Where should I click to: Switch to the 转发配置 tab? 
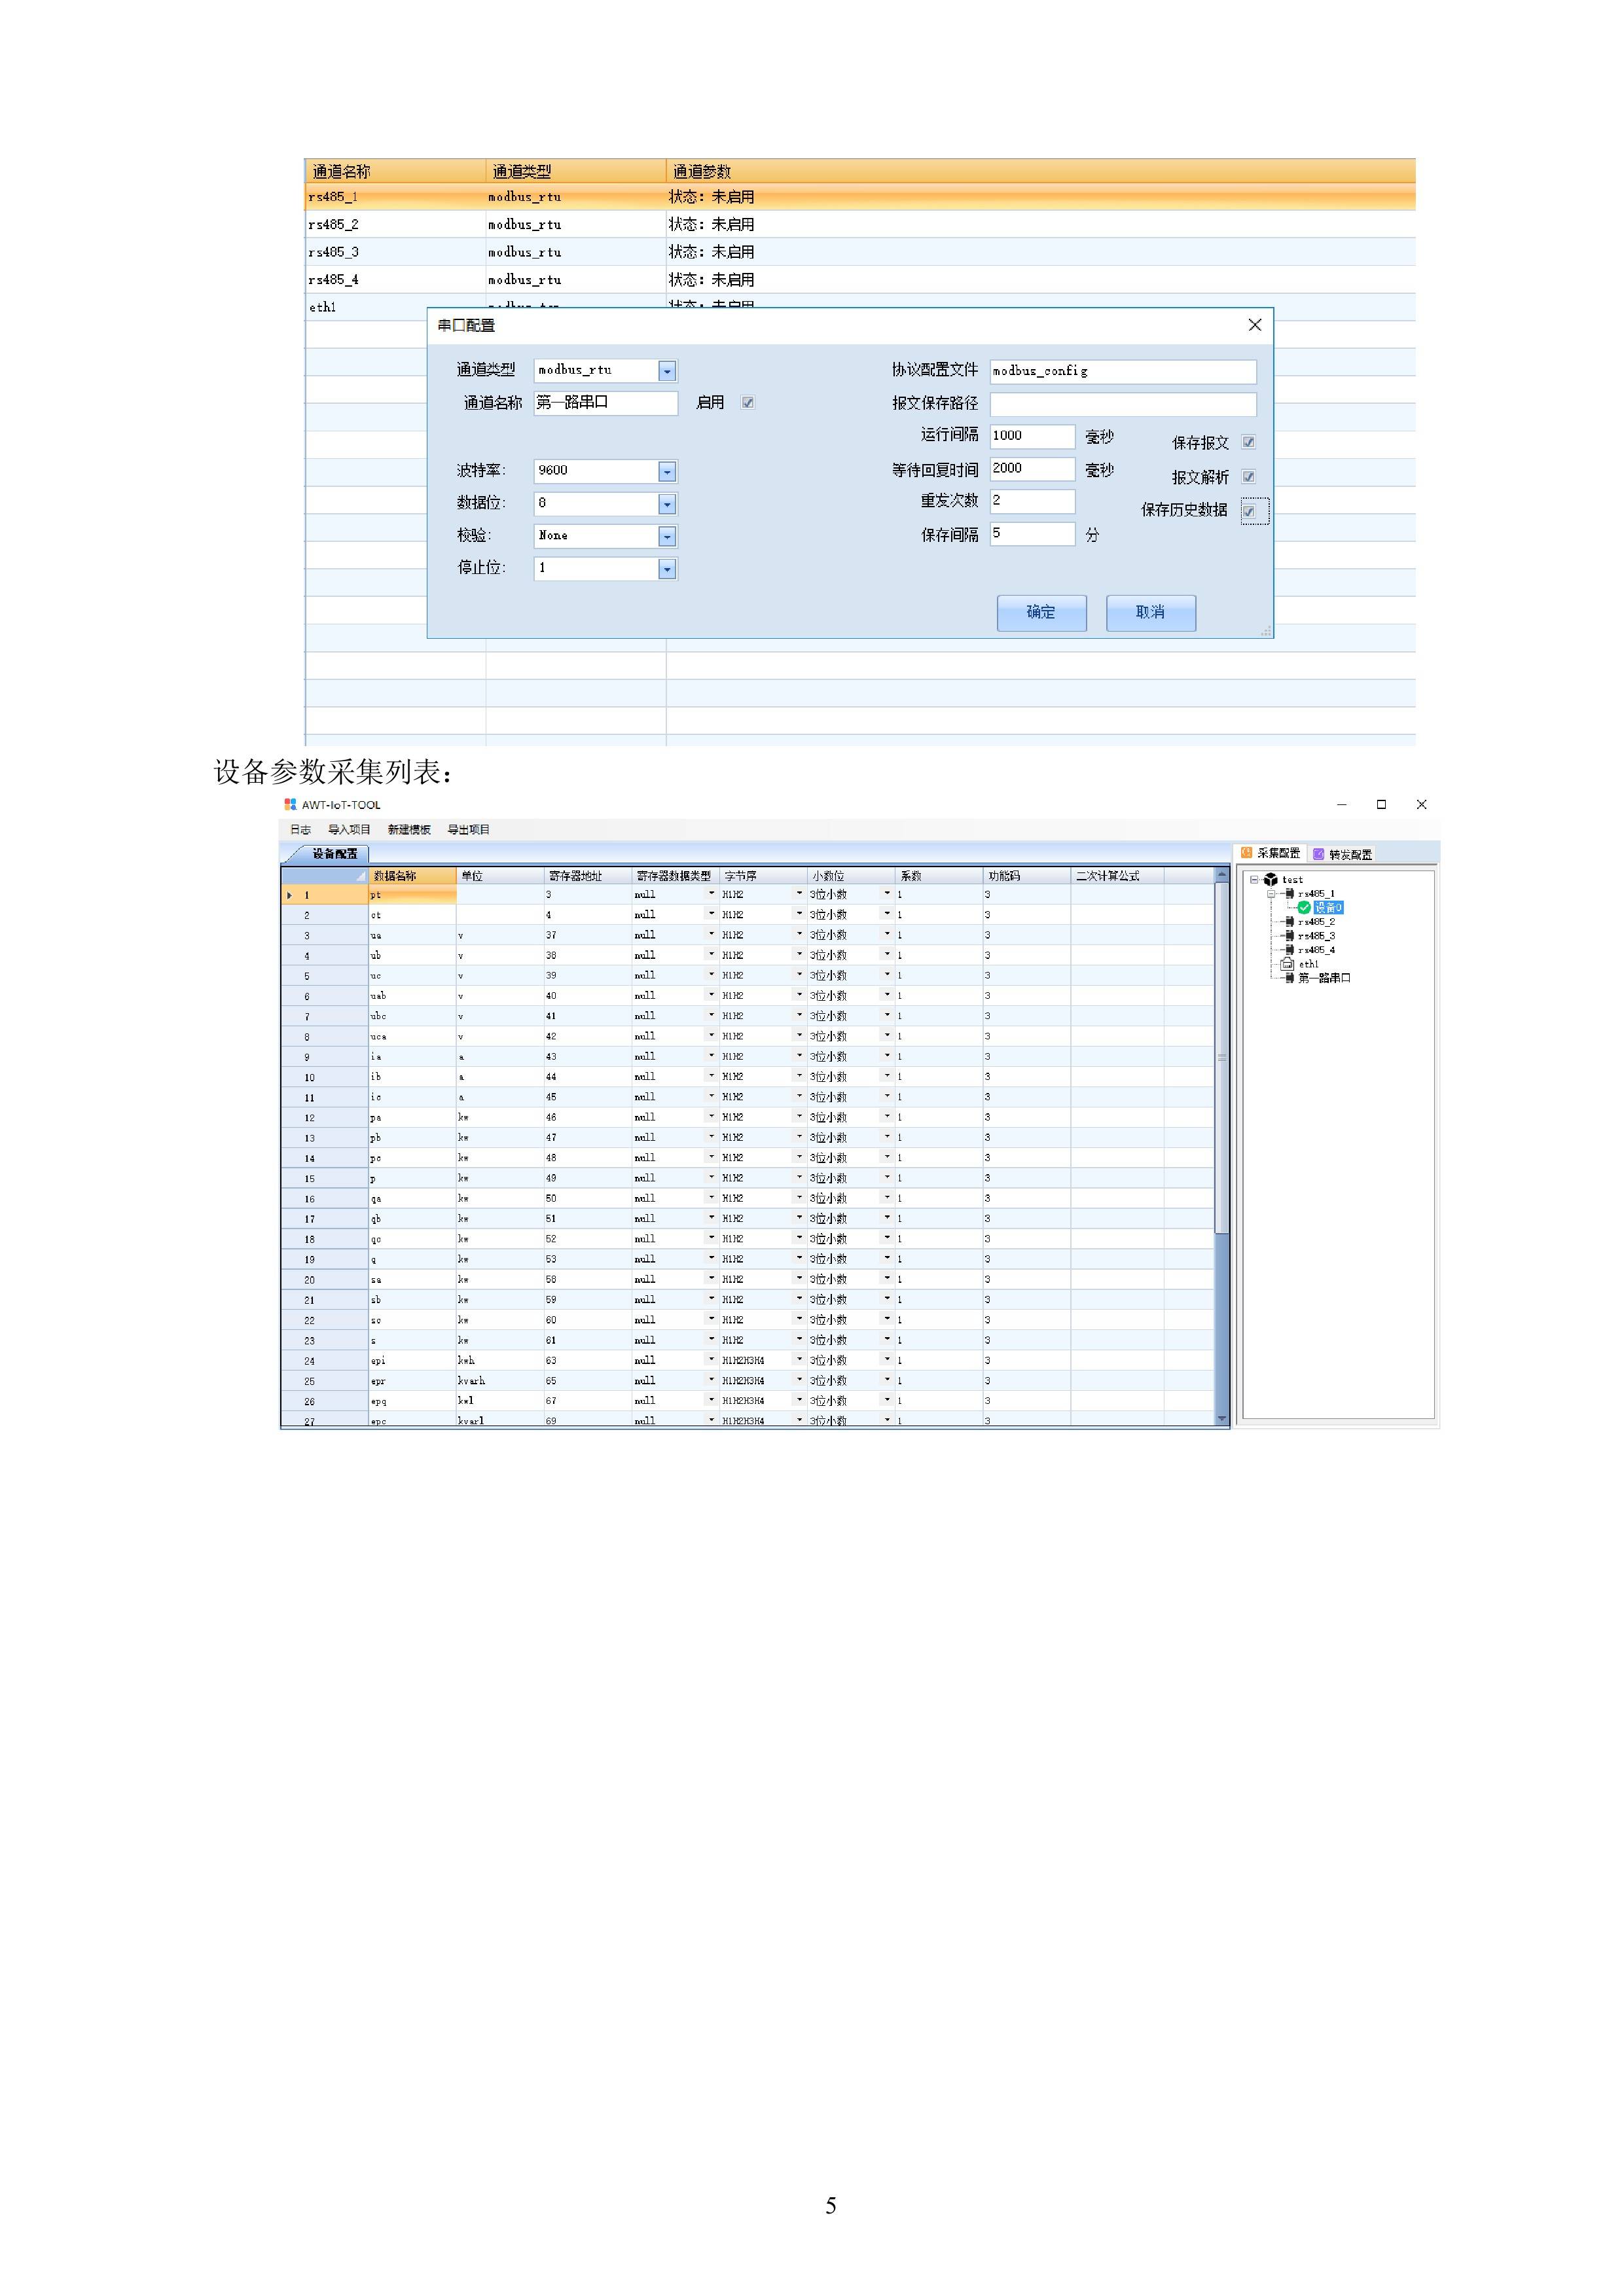(x=1343, y=854)
